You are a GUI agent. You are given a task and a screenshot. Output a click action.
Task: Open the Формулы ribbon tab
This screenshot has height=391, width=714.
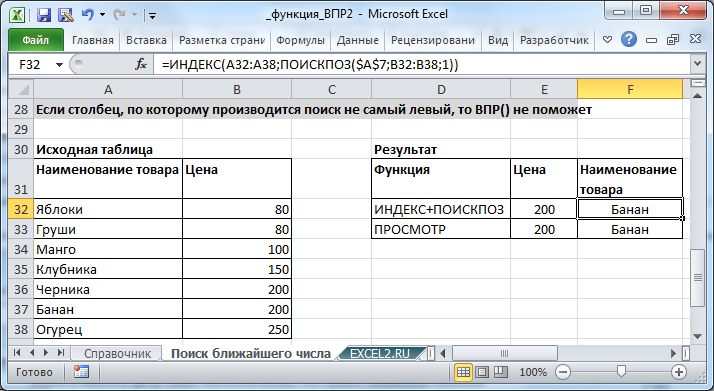pos(301,40)
